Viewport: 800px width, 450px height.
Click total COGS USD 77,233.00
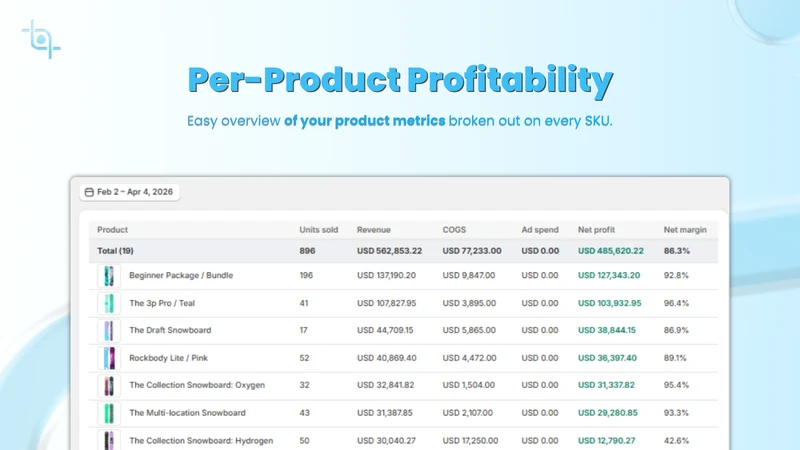click(472, 251)
